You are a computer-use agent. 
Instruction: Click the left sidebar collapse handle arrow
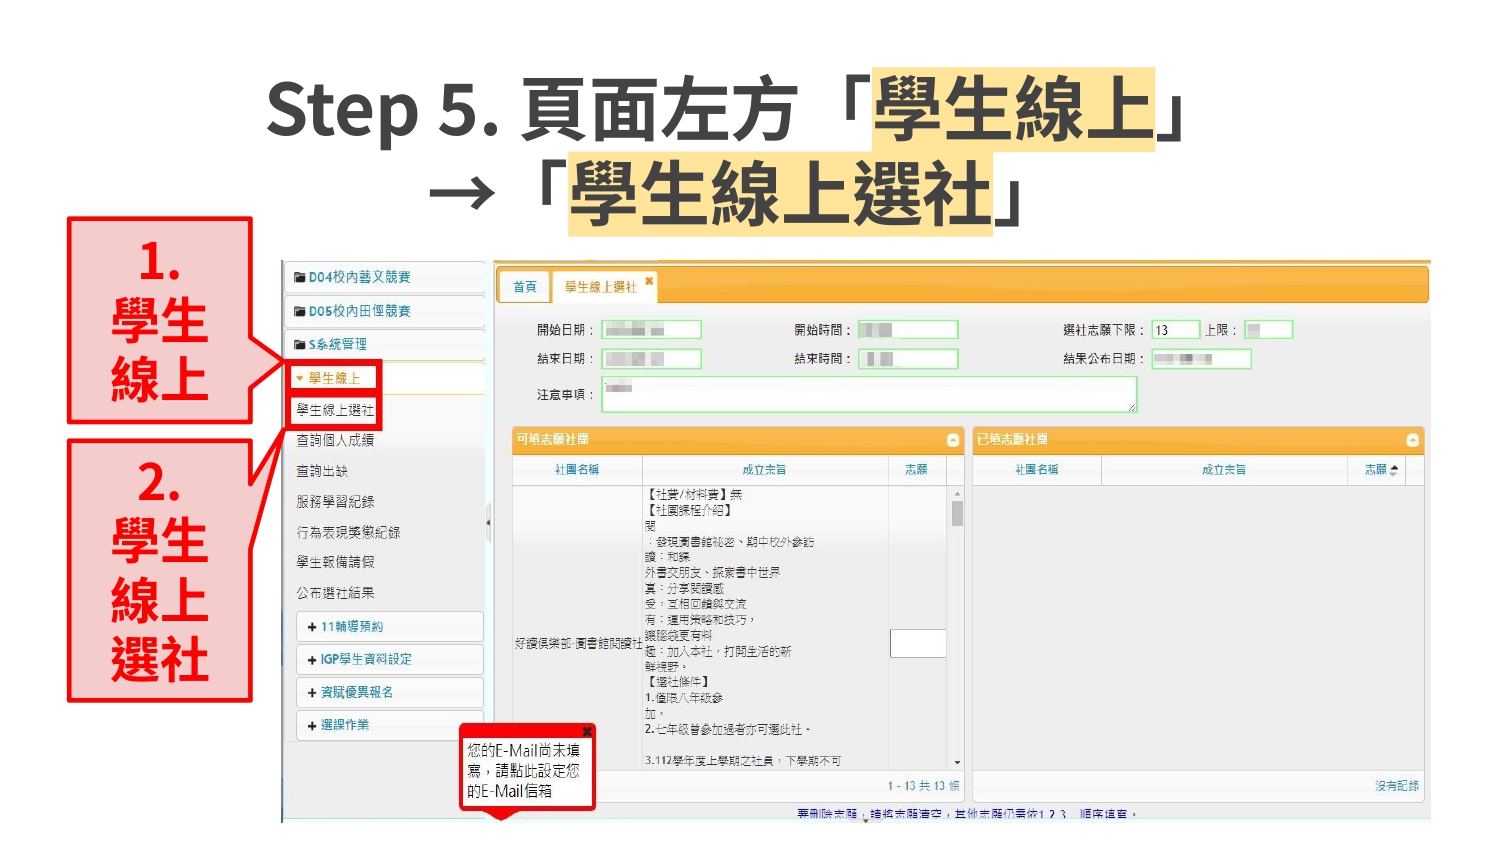488,522
